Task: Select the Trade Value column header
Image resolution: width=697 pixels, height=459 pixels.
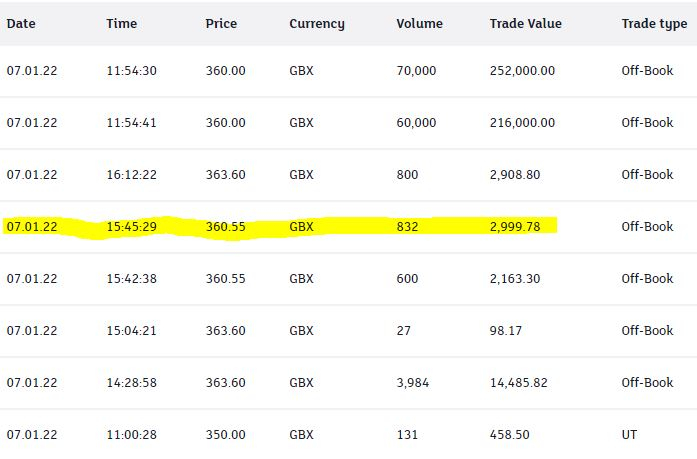Action: coord(526,23)
